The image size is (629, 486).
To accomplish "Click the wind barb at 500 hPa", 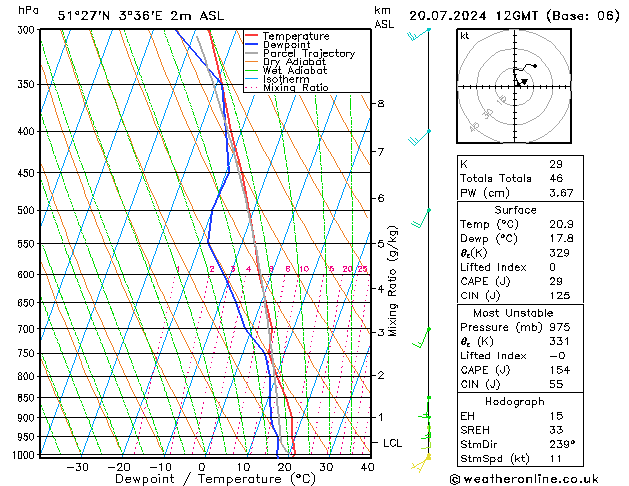I will coord(420,218).
